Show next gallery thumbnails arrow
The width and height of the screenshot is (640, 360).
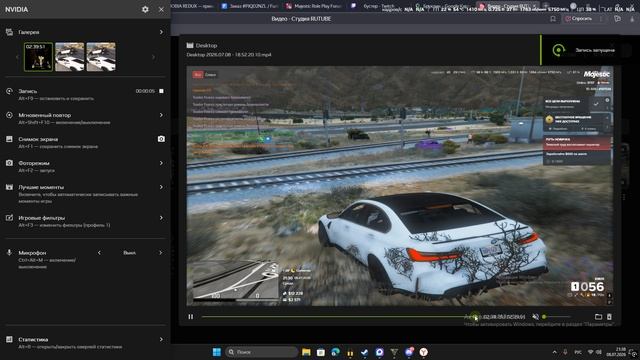click(x=153, y=57)
